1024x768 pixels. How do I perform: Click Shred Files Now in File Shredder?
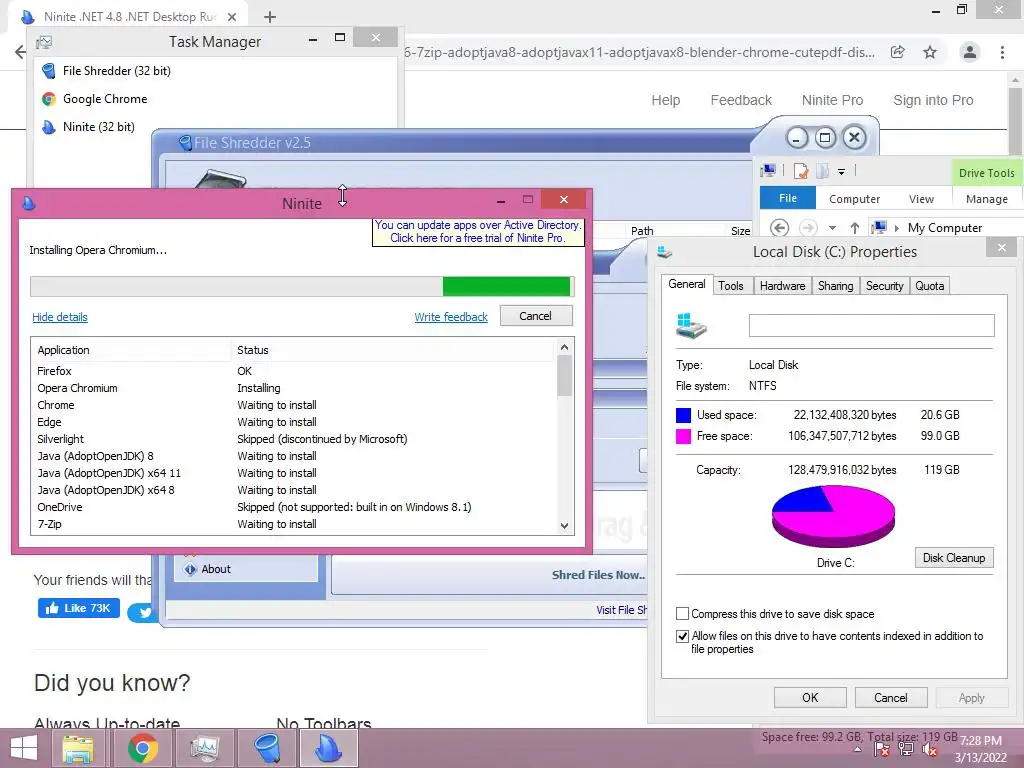[x=598, y=575]
